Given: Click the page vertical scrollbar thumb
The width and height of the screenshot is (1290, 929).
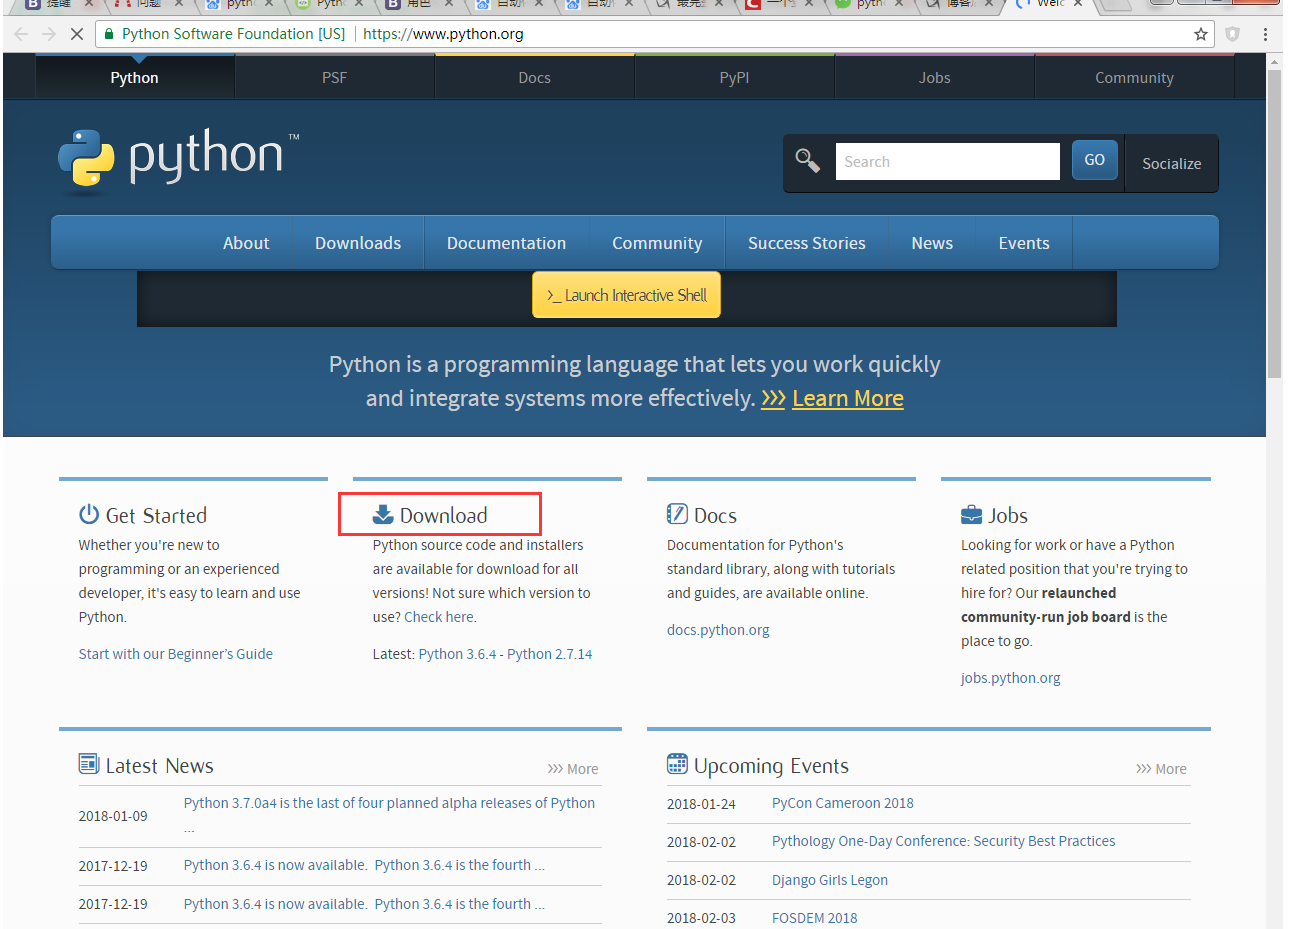Looking at the screenshot, I should [x=1274, y=223].
